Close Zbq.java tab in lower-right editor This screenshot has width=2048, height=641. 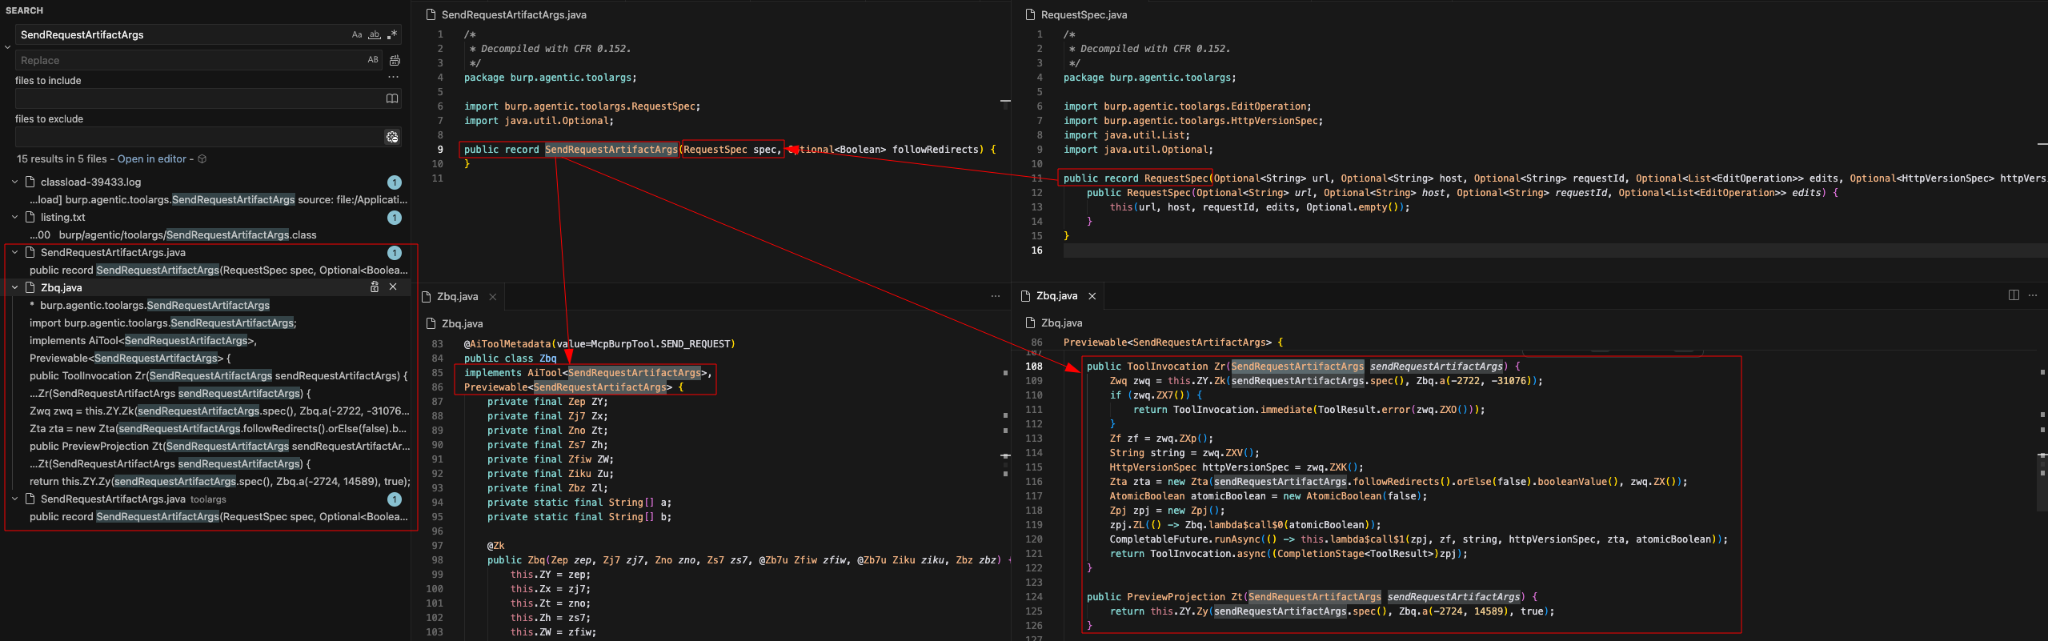tap(1092, 296)
